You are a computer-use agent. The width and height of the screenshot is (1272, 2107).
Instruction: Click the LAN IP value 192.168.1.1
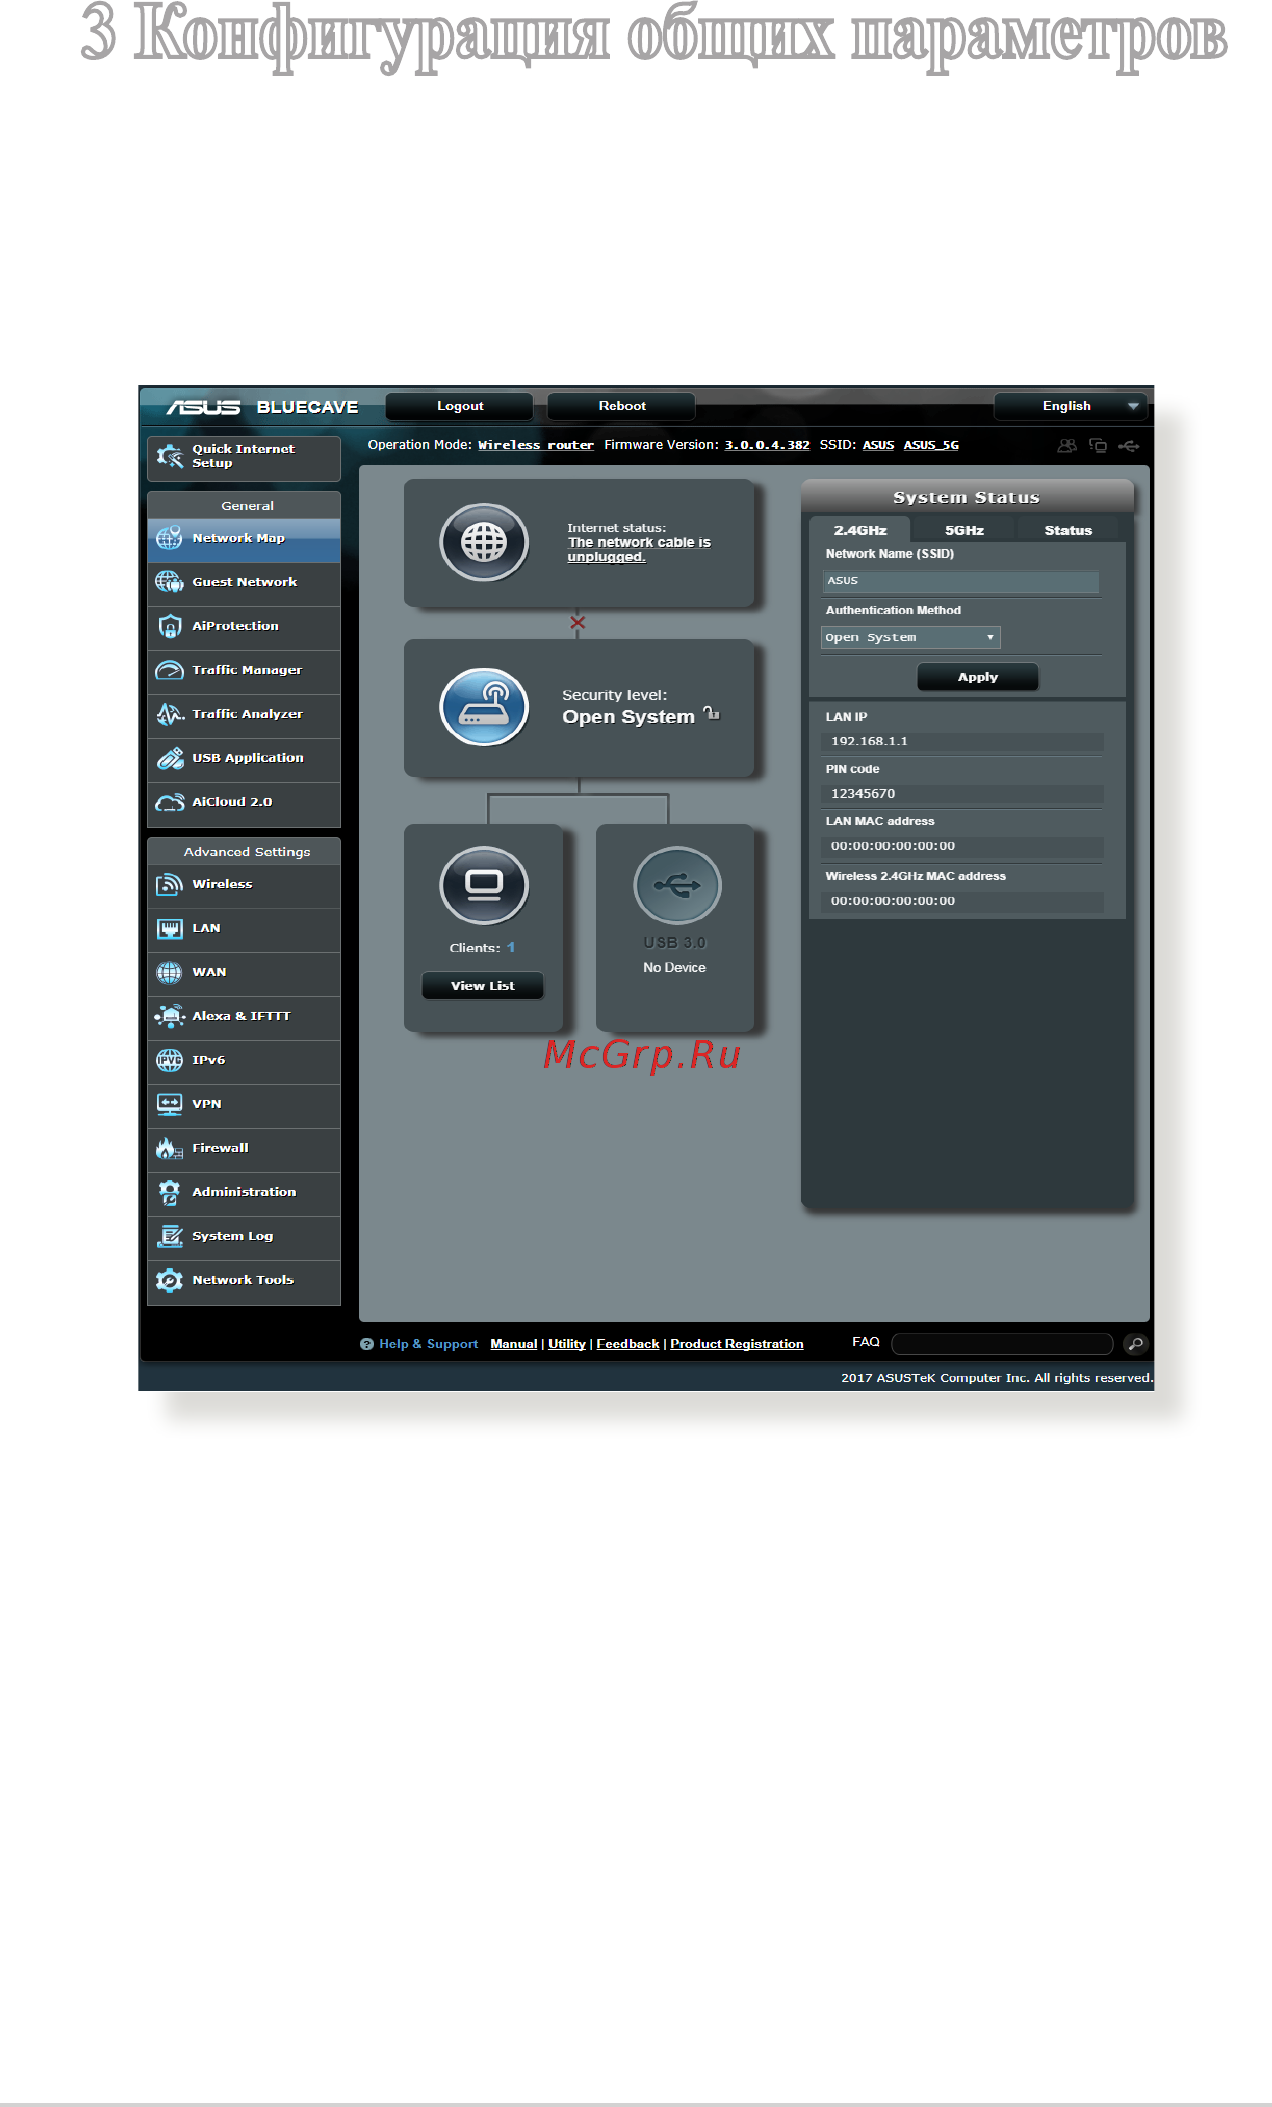click(x=870, y=741)
